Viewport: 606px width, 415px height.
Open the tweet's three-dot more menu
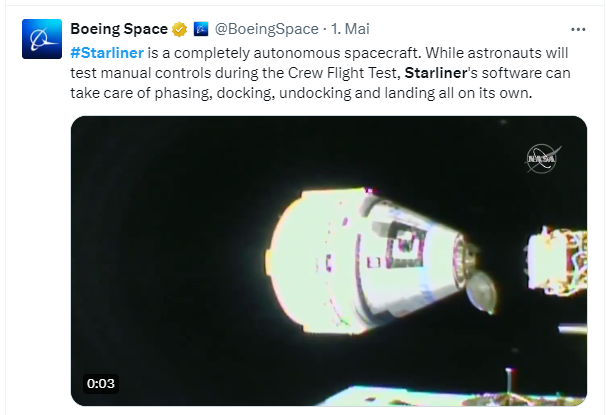click(579, 28)
